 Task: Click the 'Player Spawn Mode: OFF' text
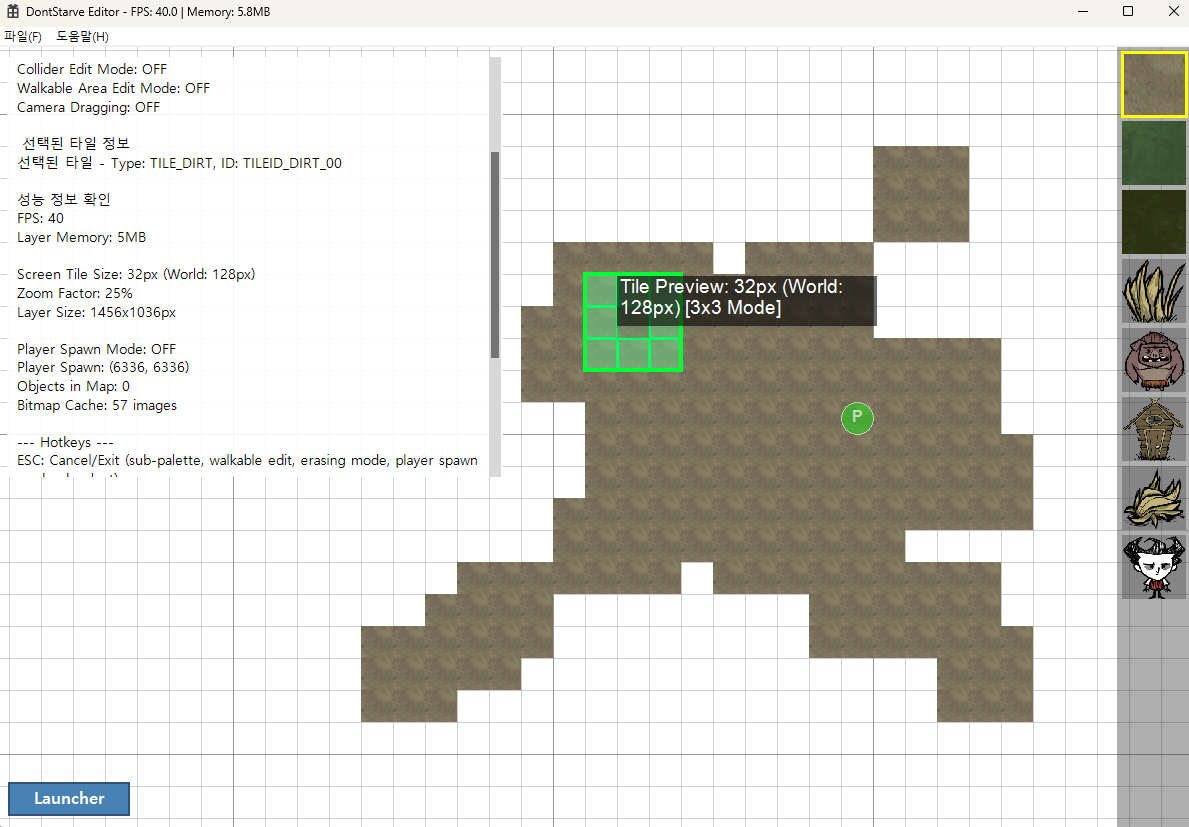(96, 349)
